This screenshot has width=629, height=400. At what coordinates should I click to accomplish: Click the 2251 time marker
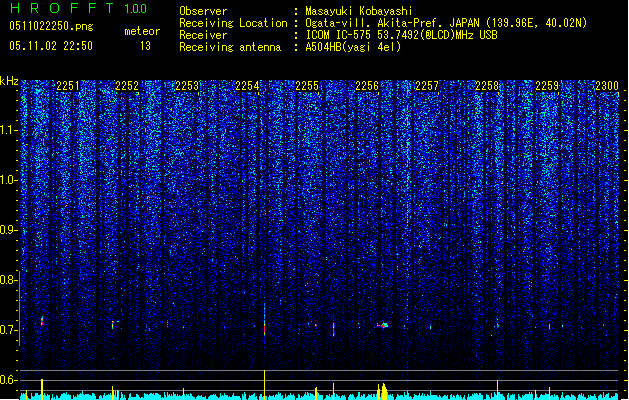(x=68, y=86)
